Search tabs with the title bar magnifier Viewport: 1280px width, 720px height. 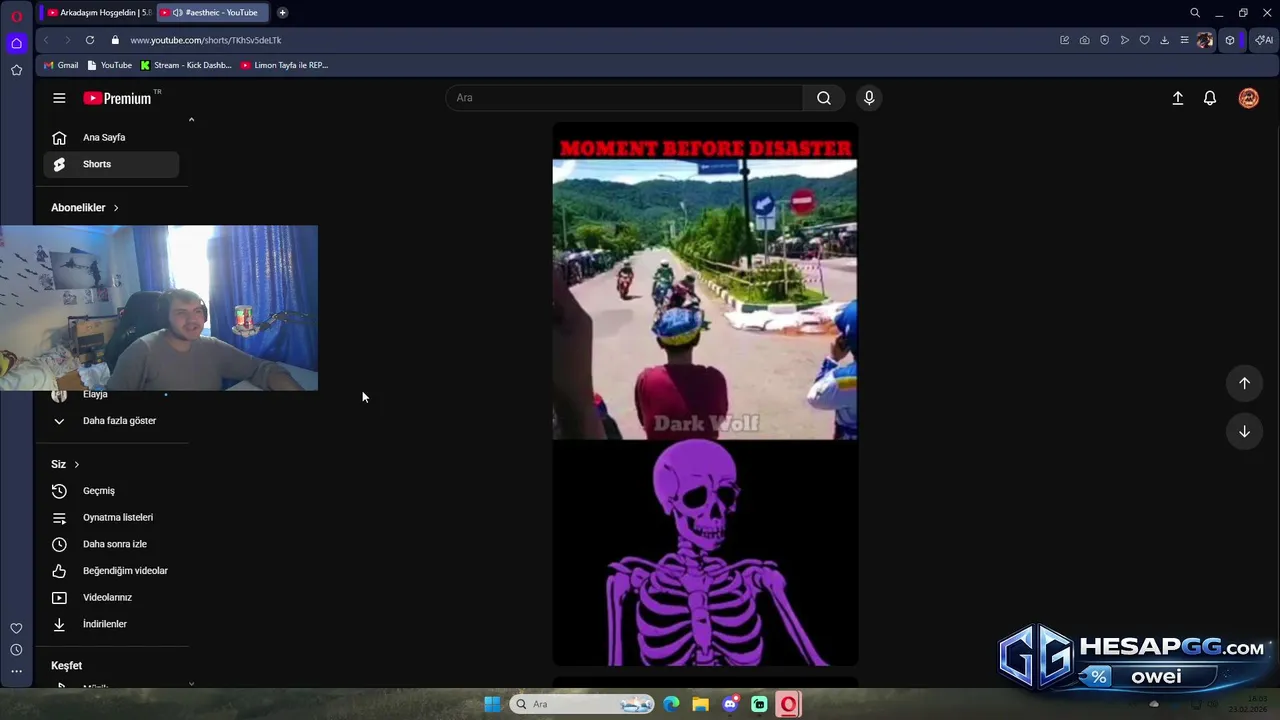click(1195, 13)
